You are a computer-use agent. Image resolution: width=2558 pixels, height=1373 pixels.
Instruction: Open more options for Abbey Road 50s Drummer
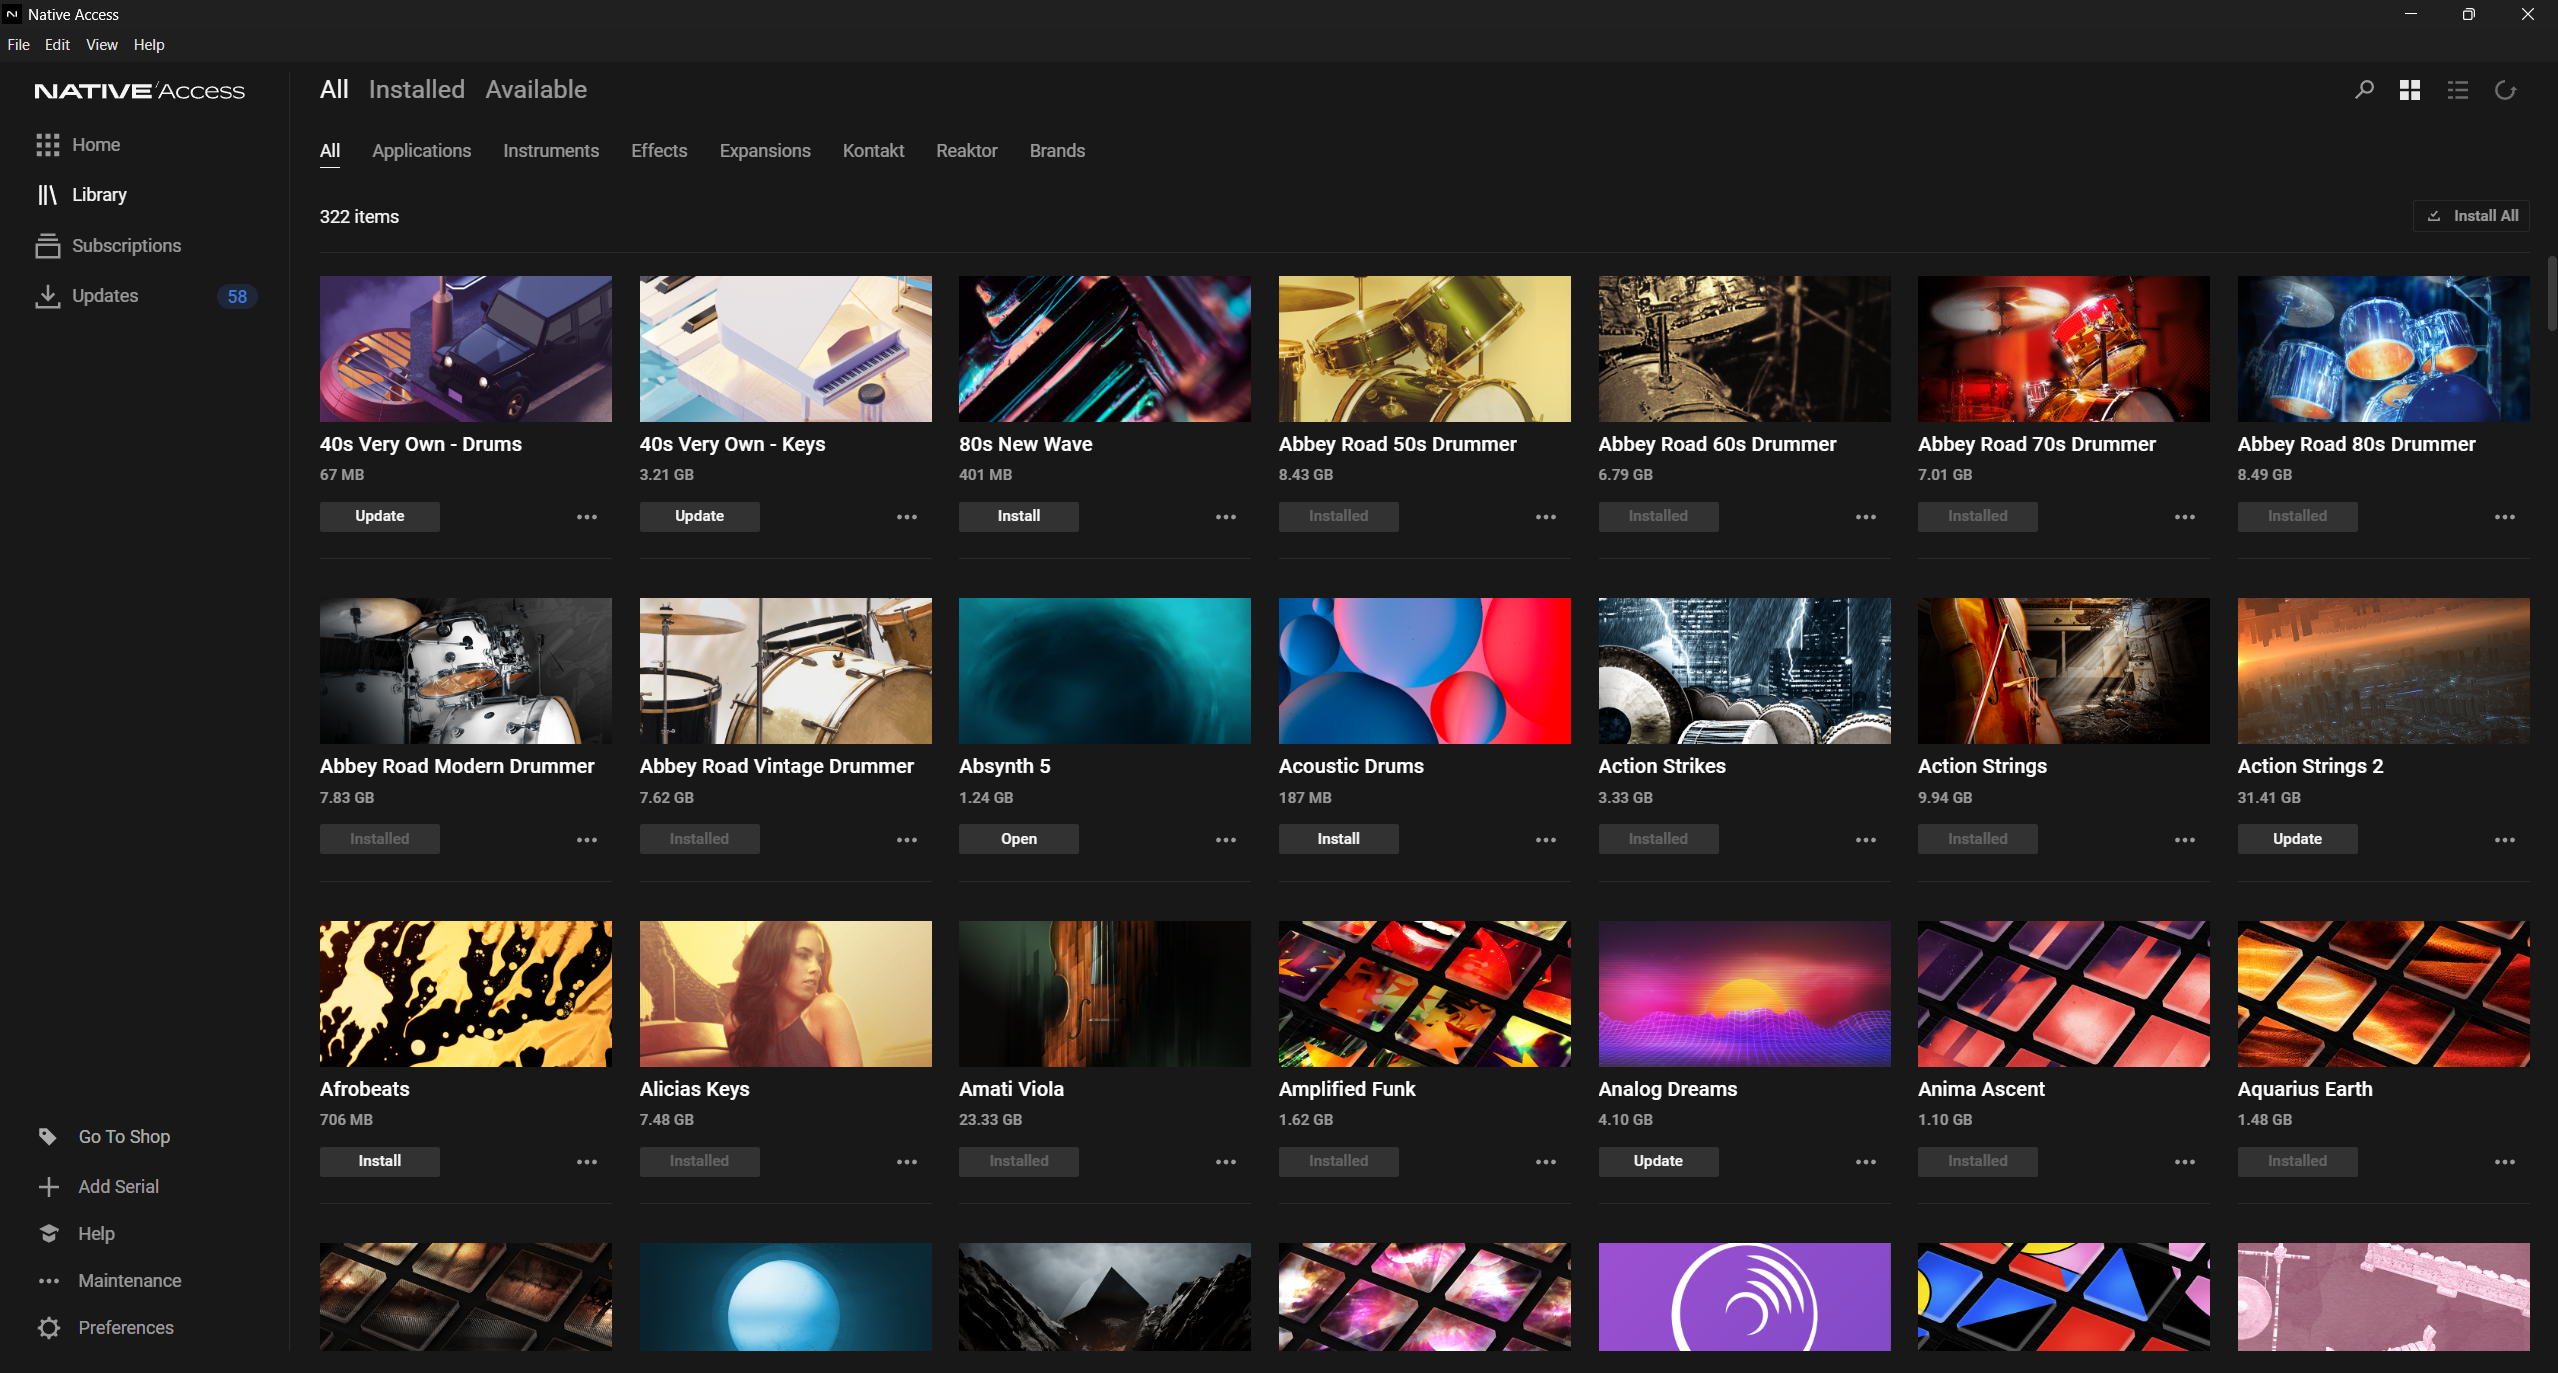point(1546,517)
